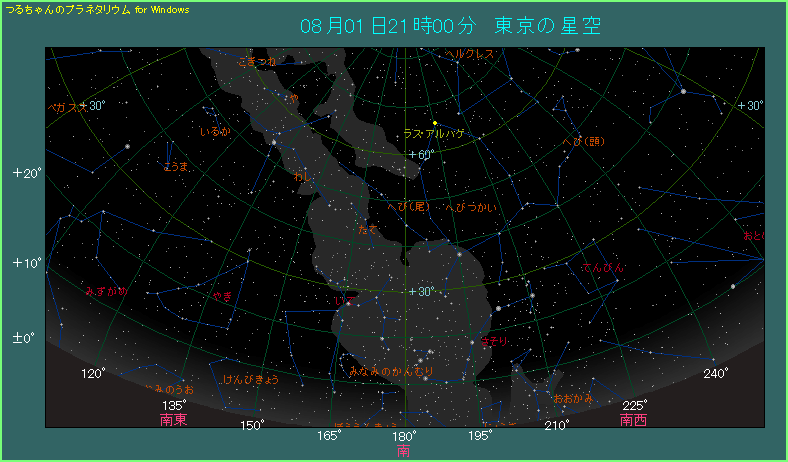Screen dimensions: 788x462
Task: Click the みずがめ constellation label
Action: coord(106,291)
